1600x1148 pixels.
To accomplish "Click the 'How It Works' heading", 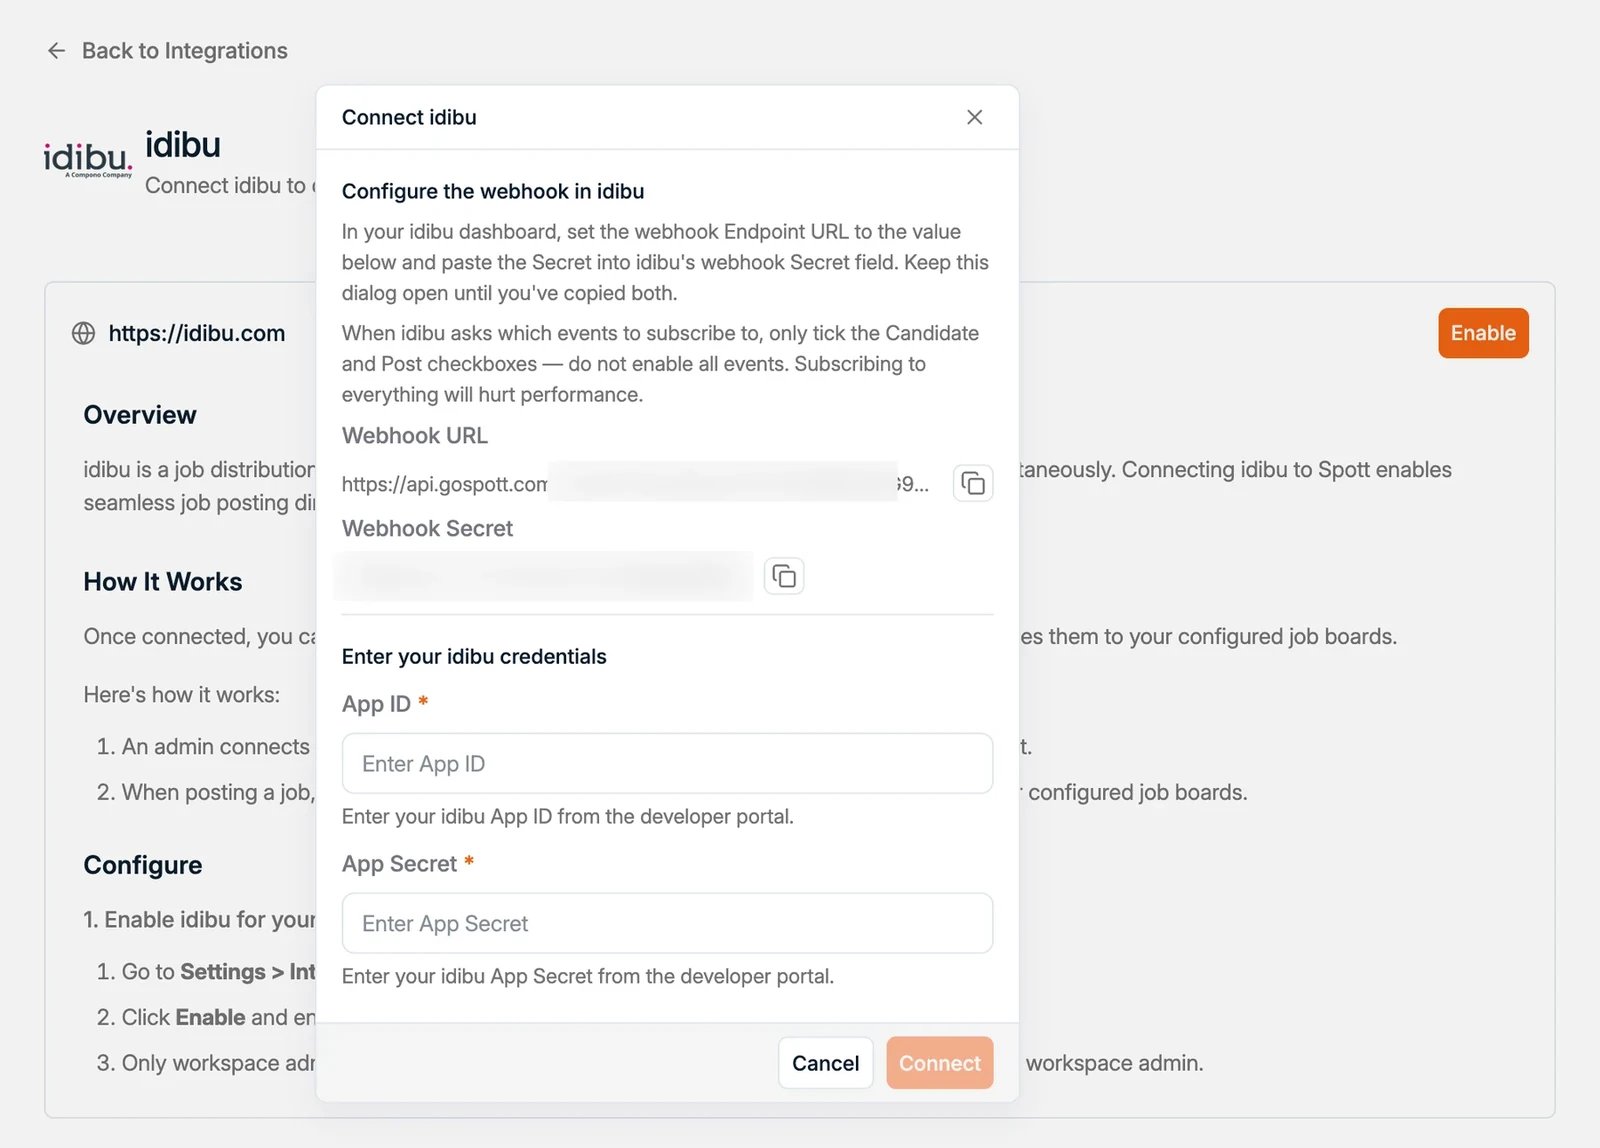I will coord(163,582).
